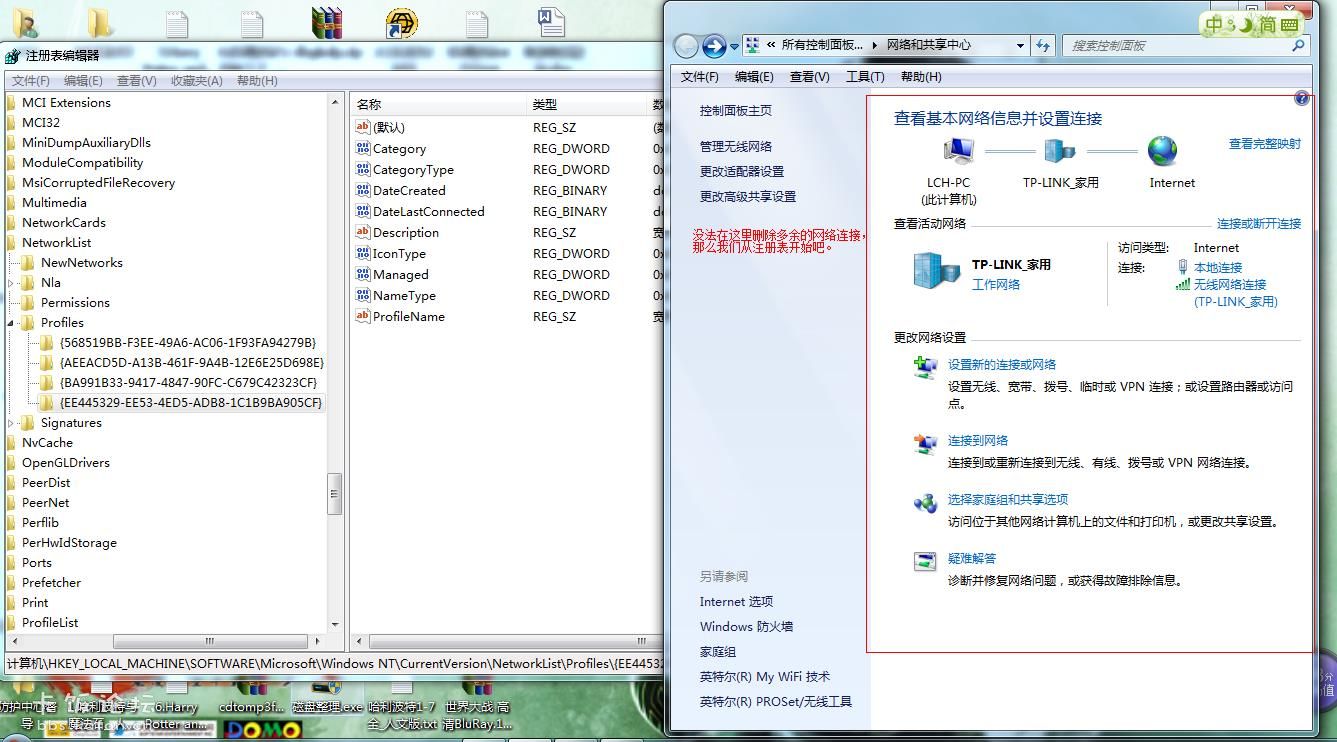1337x742 pixels.
Task: Select the Description string value icon
Action: pos(363,232)
